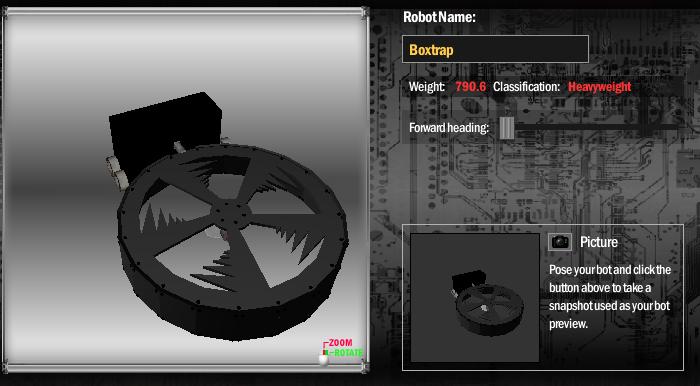Click the Heavyweight classification value
The image size is (700, 386).
[600, 87]
